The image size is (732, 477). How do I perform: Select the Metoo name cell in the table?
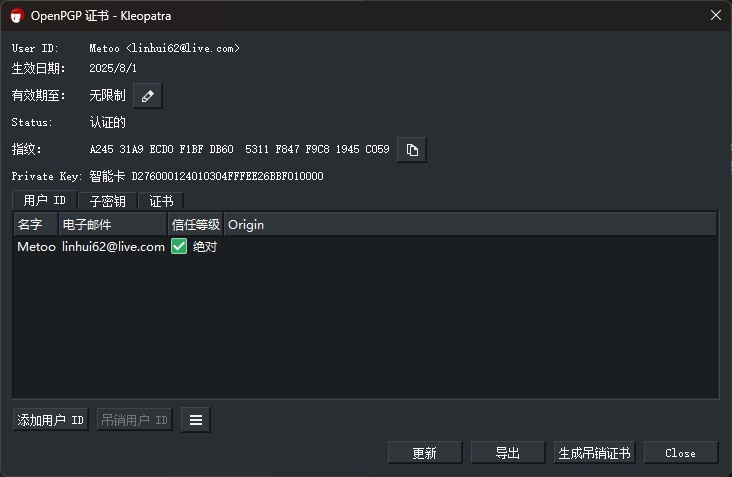(x=36, y=246)
